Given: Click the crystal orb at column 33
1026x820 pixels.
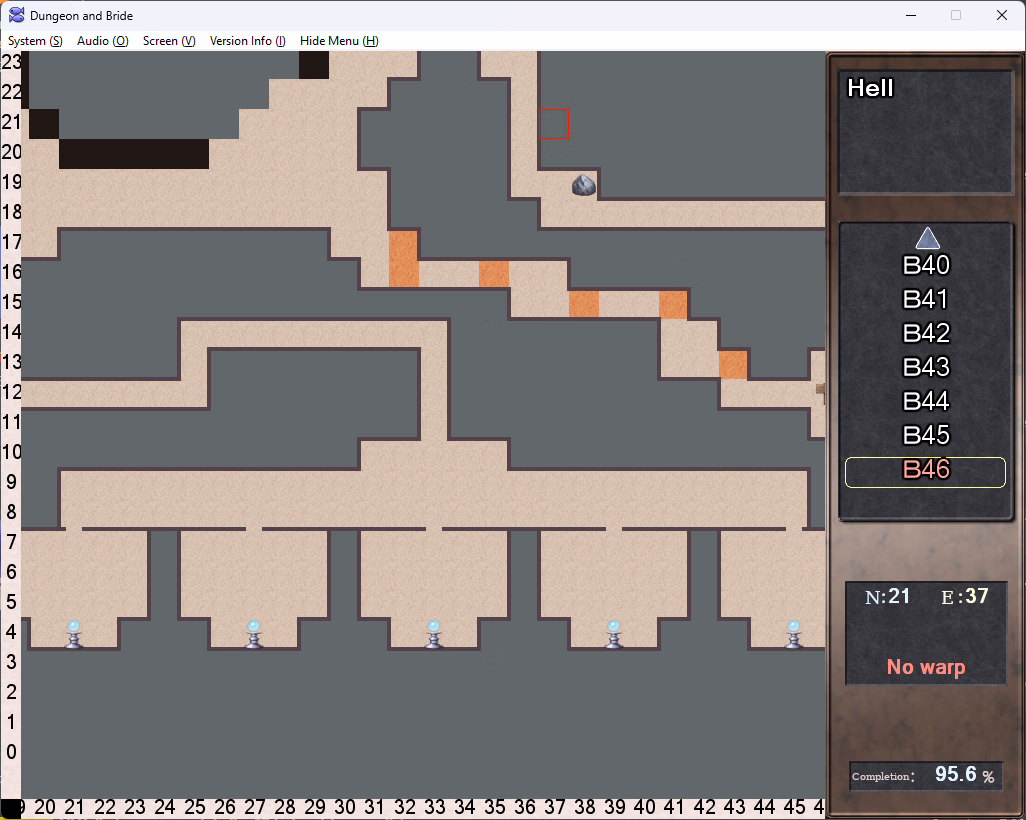Looking at the screenshot, I should [x=434, y=634].
